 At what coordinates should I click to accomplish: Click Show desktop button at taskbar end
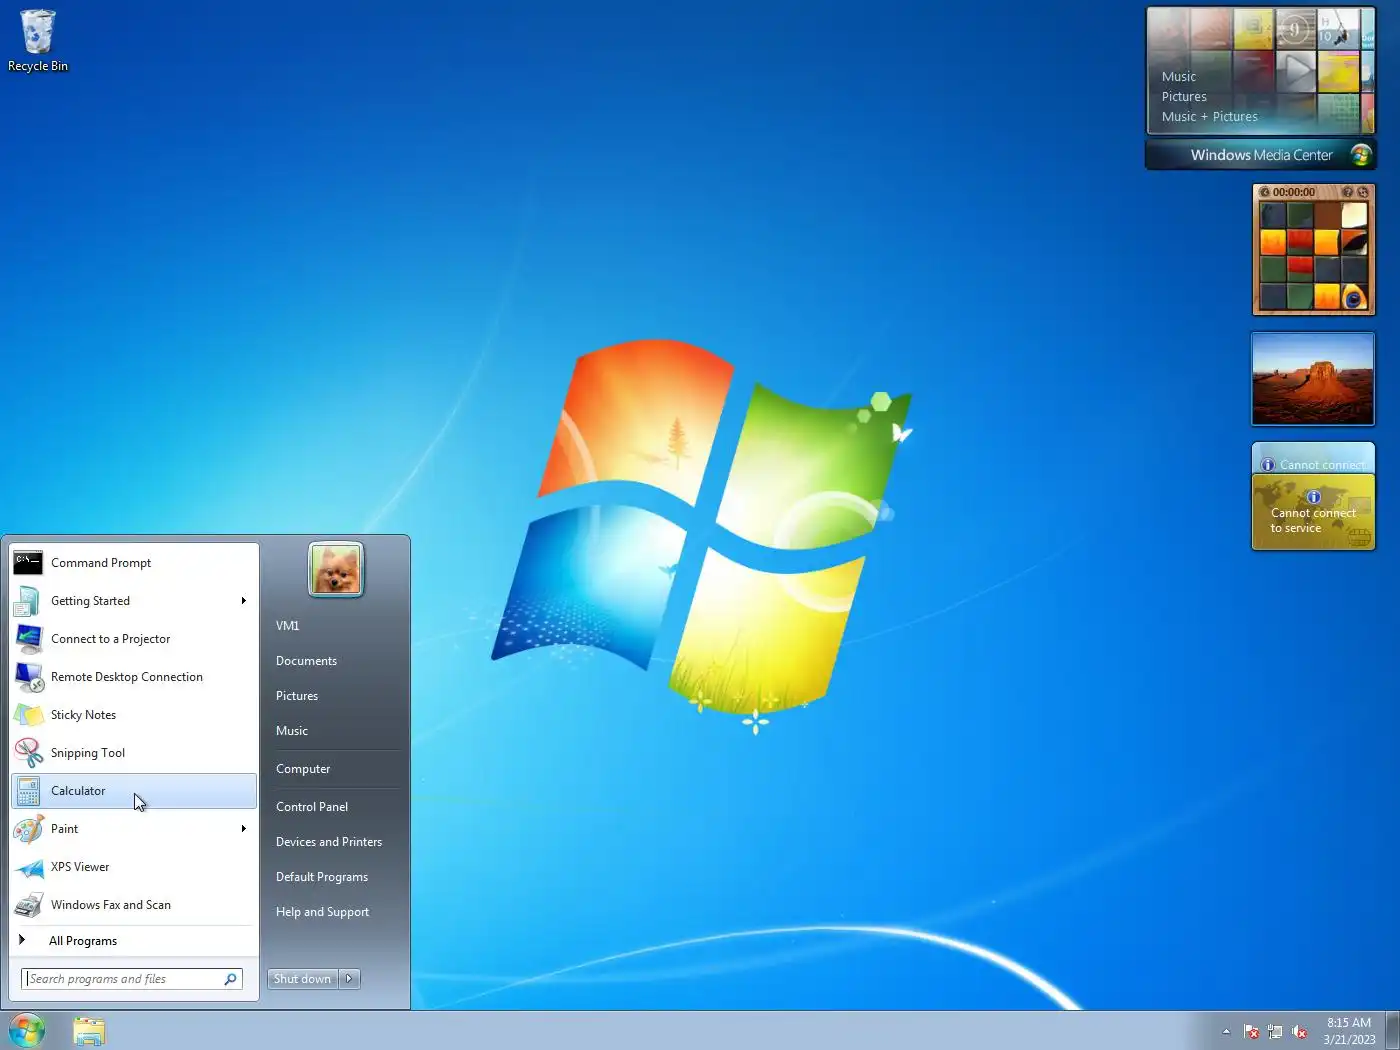point(1392,1031)
